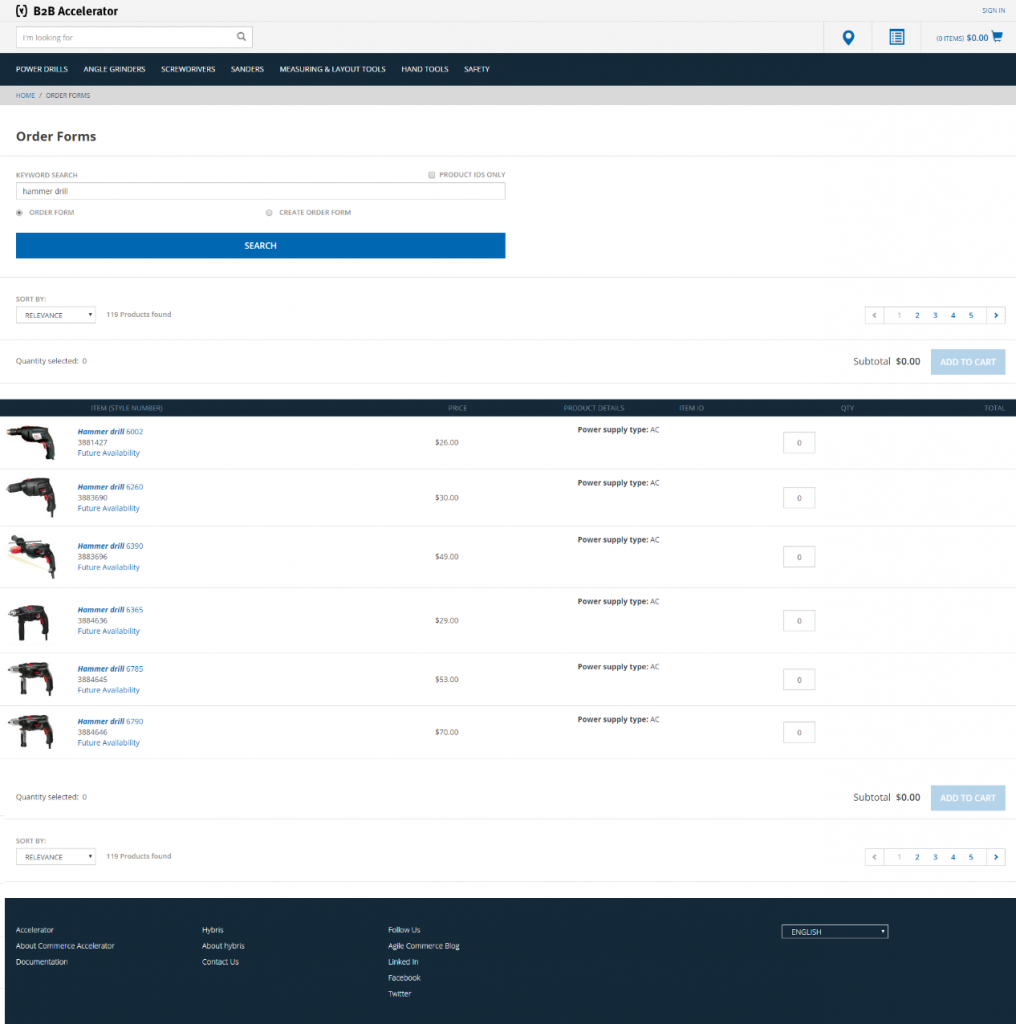Open the quick order list icon
The width and height of the screenshot is (1016, 1024).
[897, 37]
